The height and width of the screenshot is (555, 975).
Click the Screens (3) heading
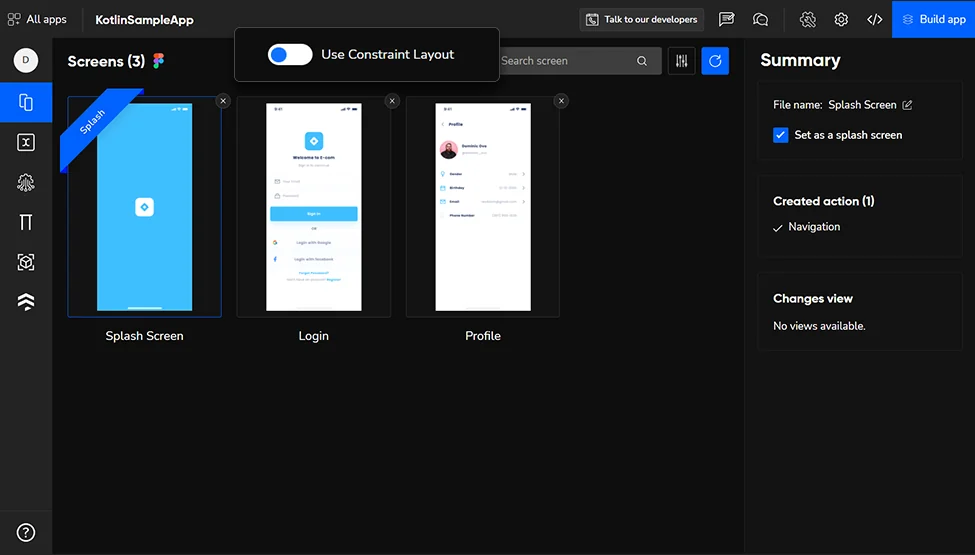pyautogui.click(x=106, y=61)
